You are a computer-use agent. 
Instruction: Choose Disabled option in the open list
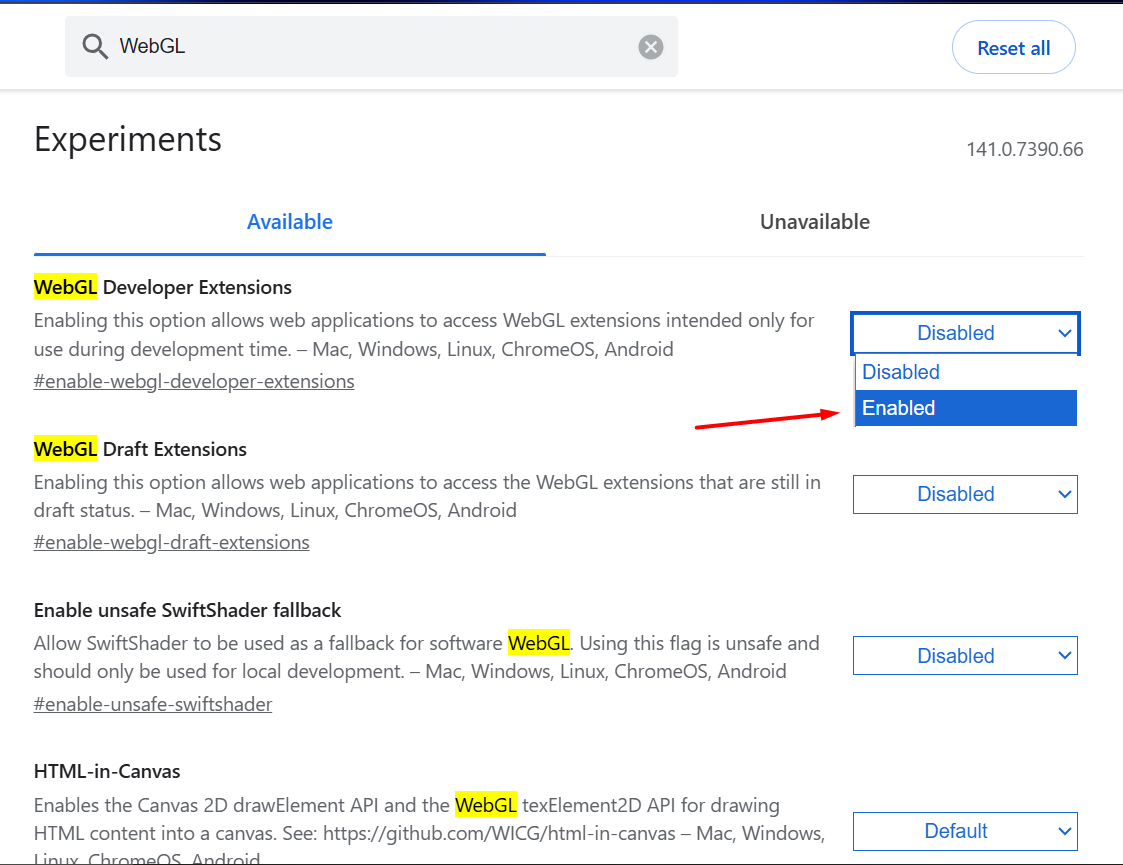965,372
